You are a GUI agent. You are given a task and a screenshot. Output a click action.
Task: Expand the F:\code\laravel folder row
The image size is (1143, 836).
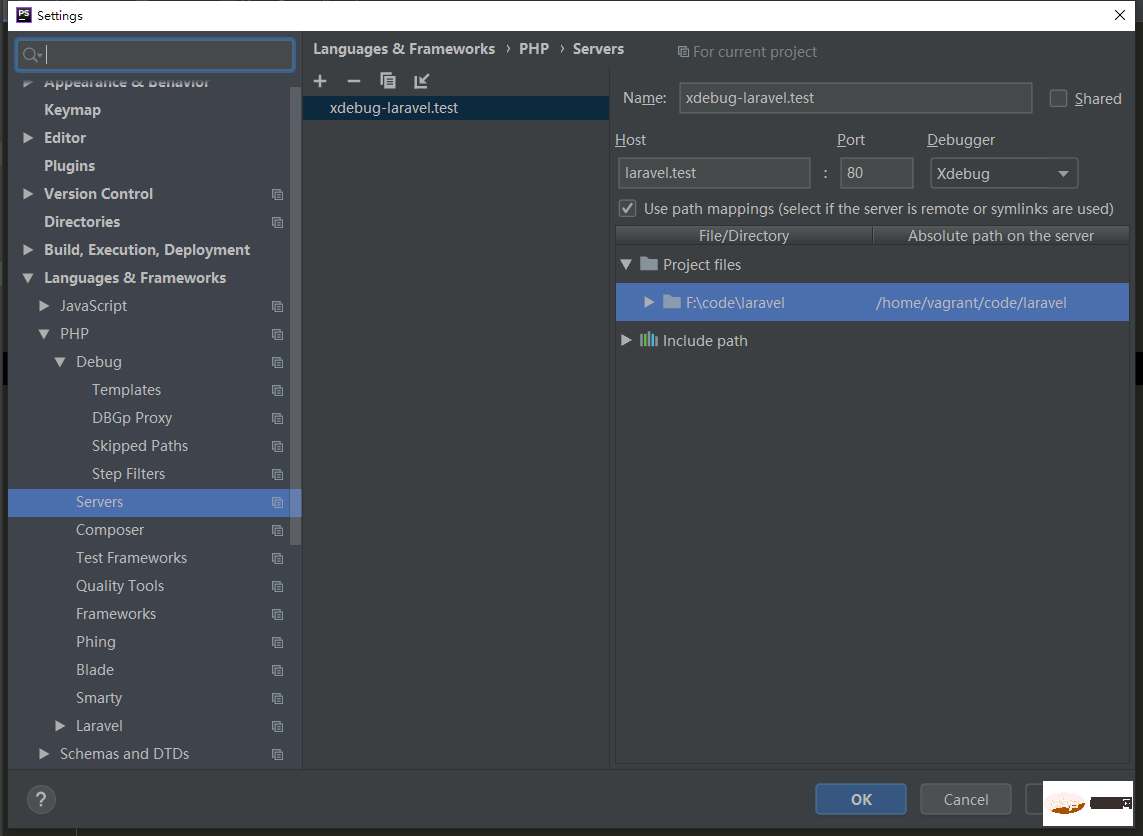649,302
